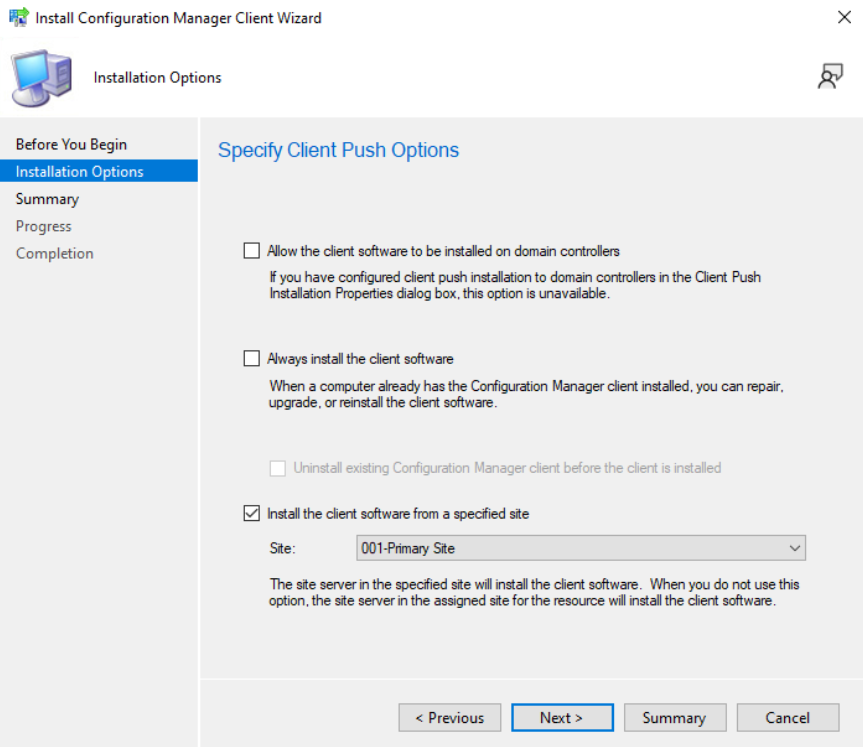Click the Summary button at the bottom

(x=674, y=718)
